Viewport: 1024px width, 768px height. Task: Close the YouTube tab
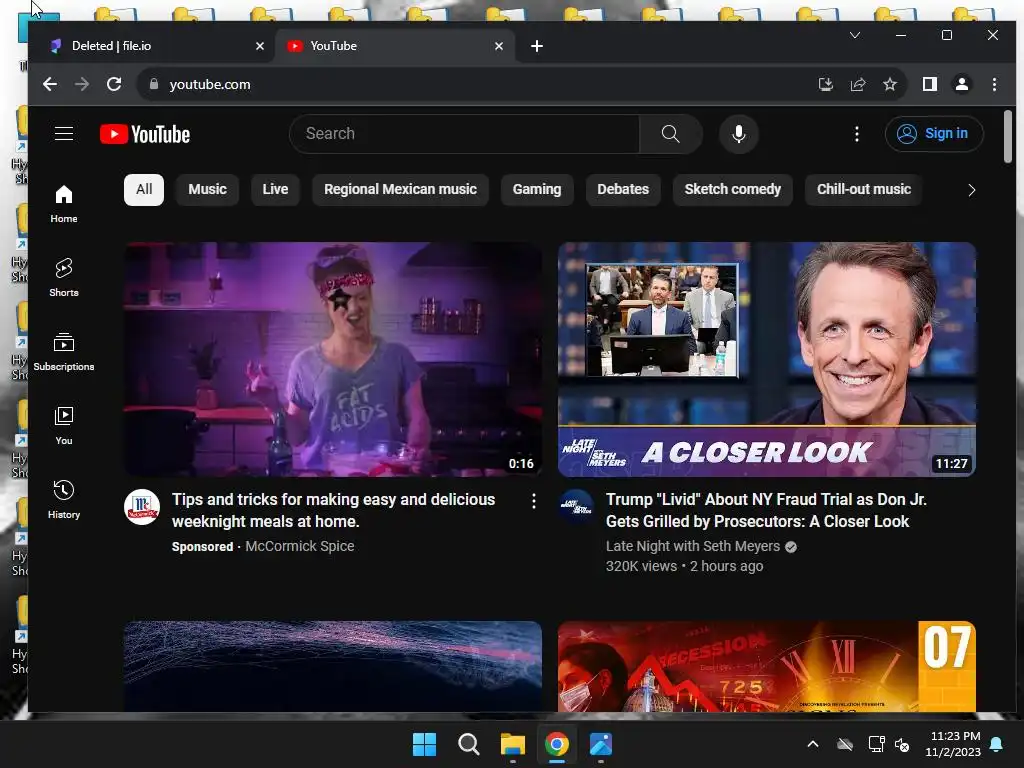(x=499, y=46)
